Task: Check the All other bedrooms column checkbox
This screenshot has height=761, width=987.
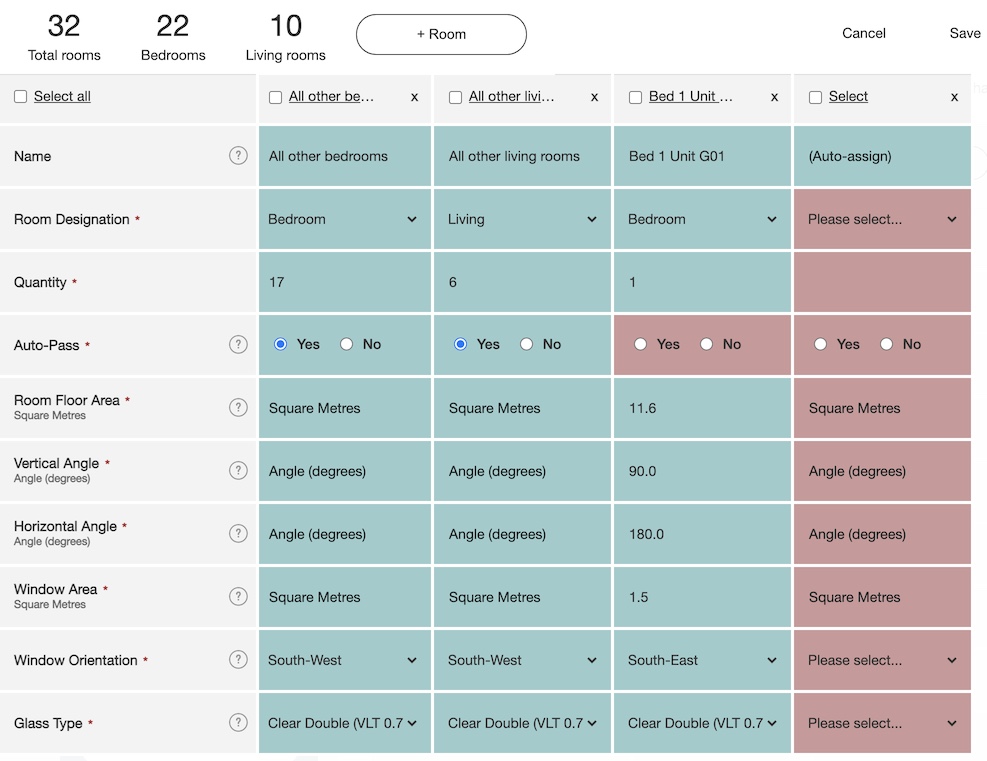Action: tap(276, 96)
